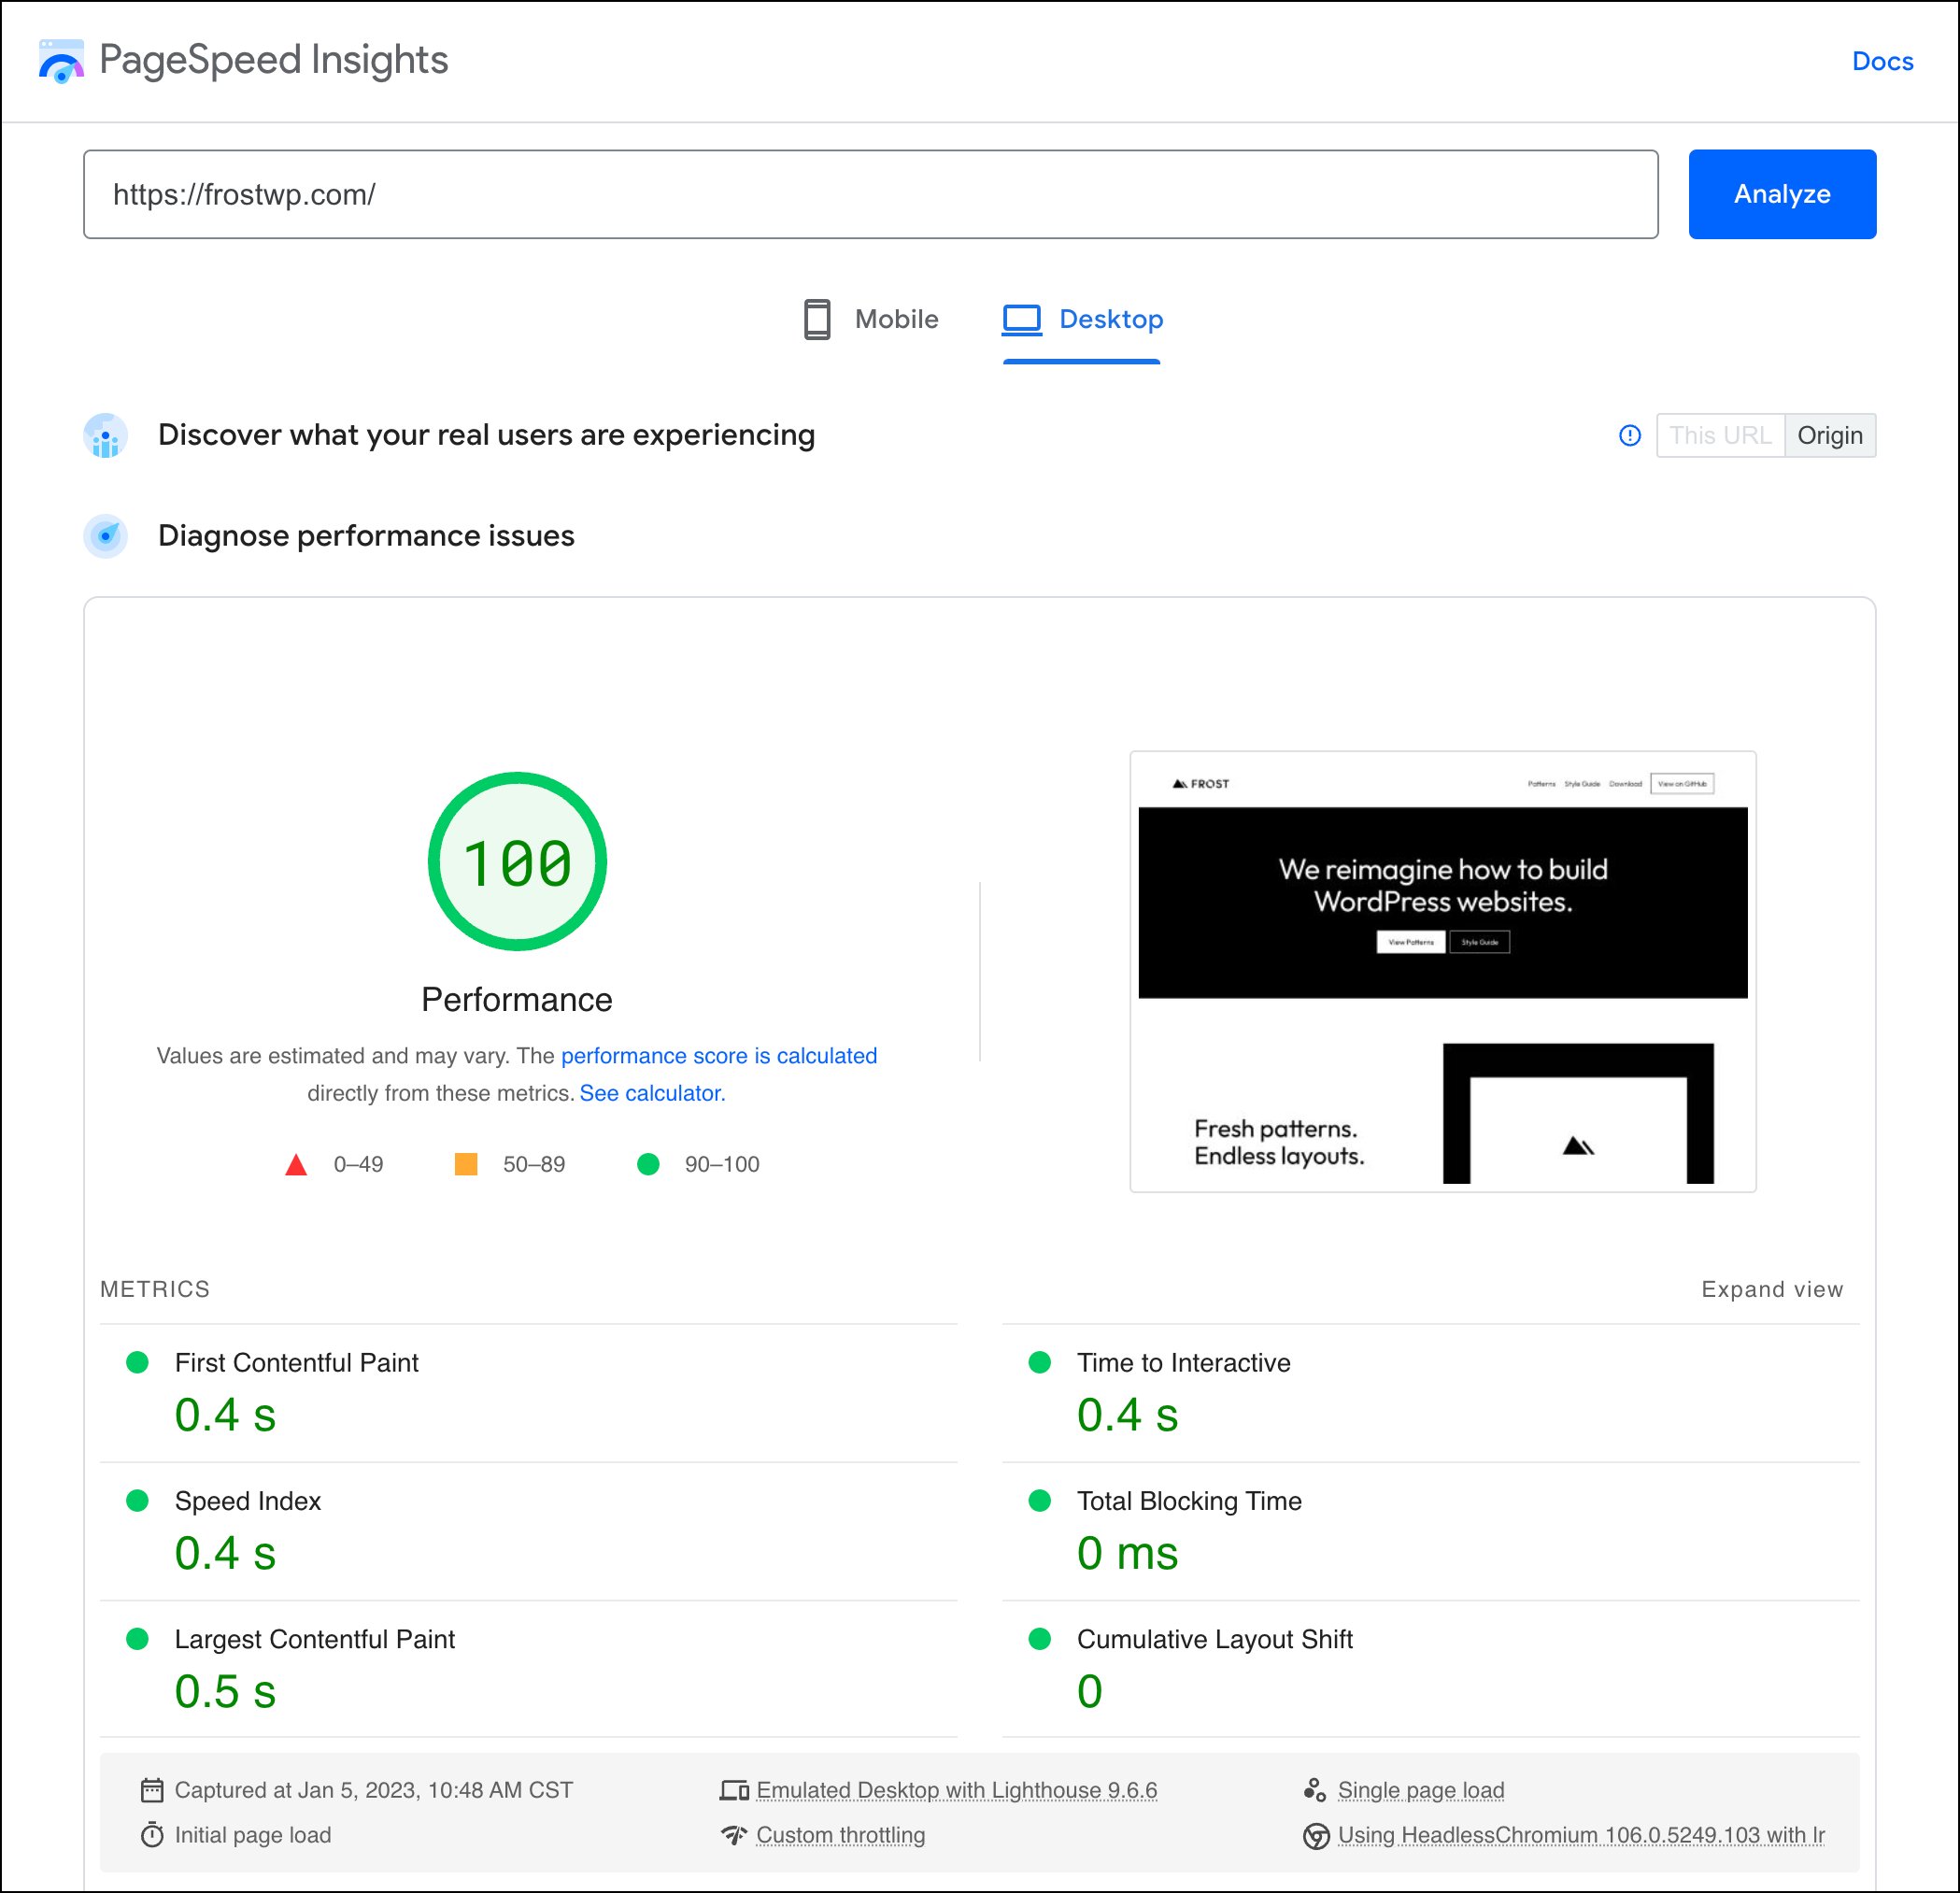The width and height of the screenshot is (1960, 1893).
Task: Click the desktop laptop icon
Action: (x=1022, y=320)
